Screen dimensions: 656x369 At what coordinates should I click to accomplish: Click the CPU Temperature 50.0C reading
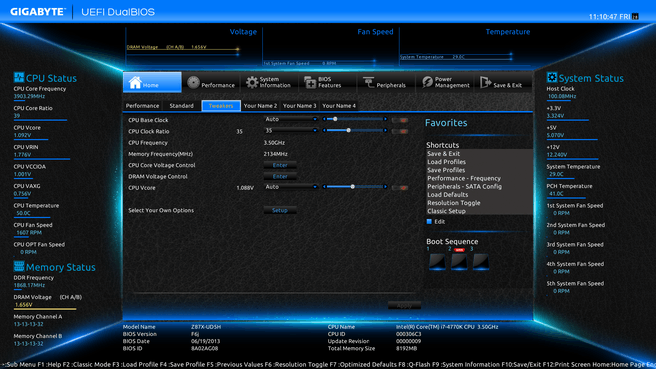[x=23, y=213]
